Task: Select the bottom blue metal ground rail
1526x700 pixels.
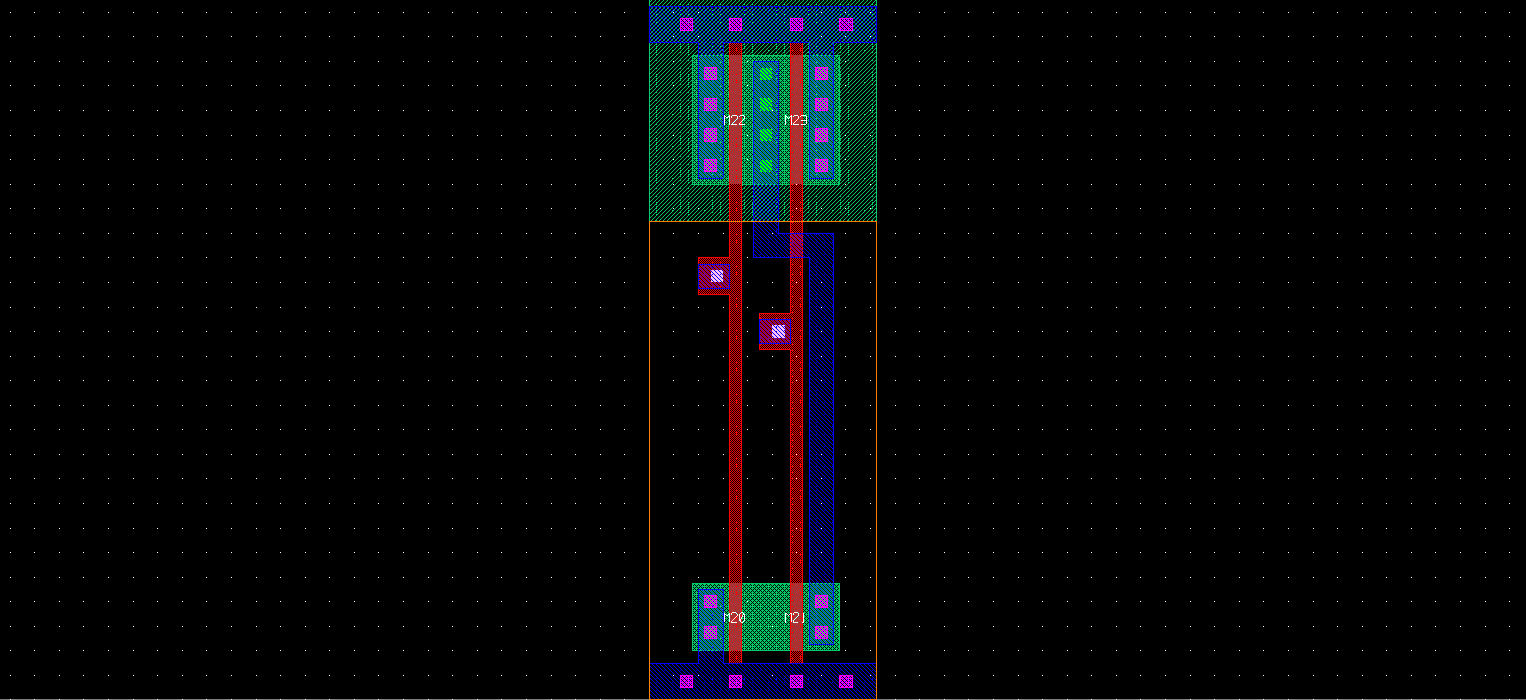Action: tap(763, 681)
